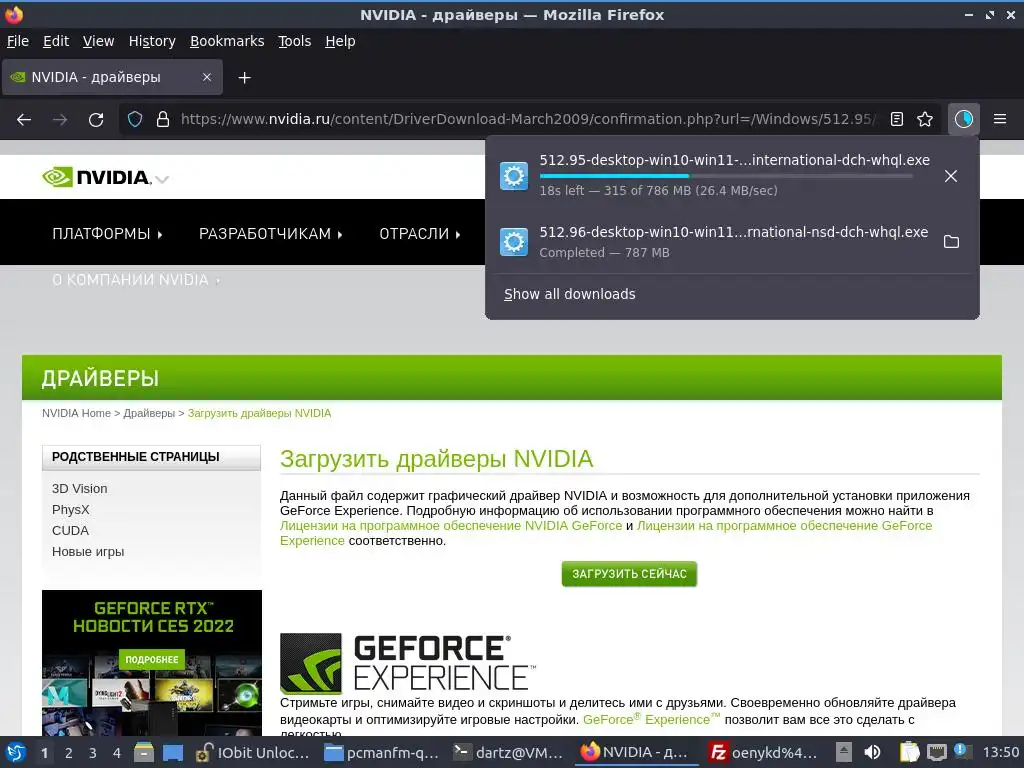The width and height of the screenshot is (1024, 768).
Task: Bookmark this page with the star
Action: 925,119
